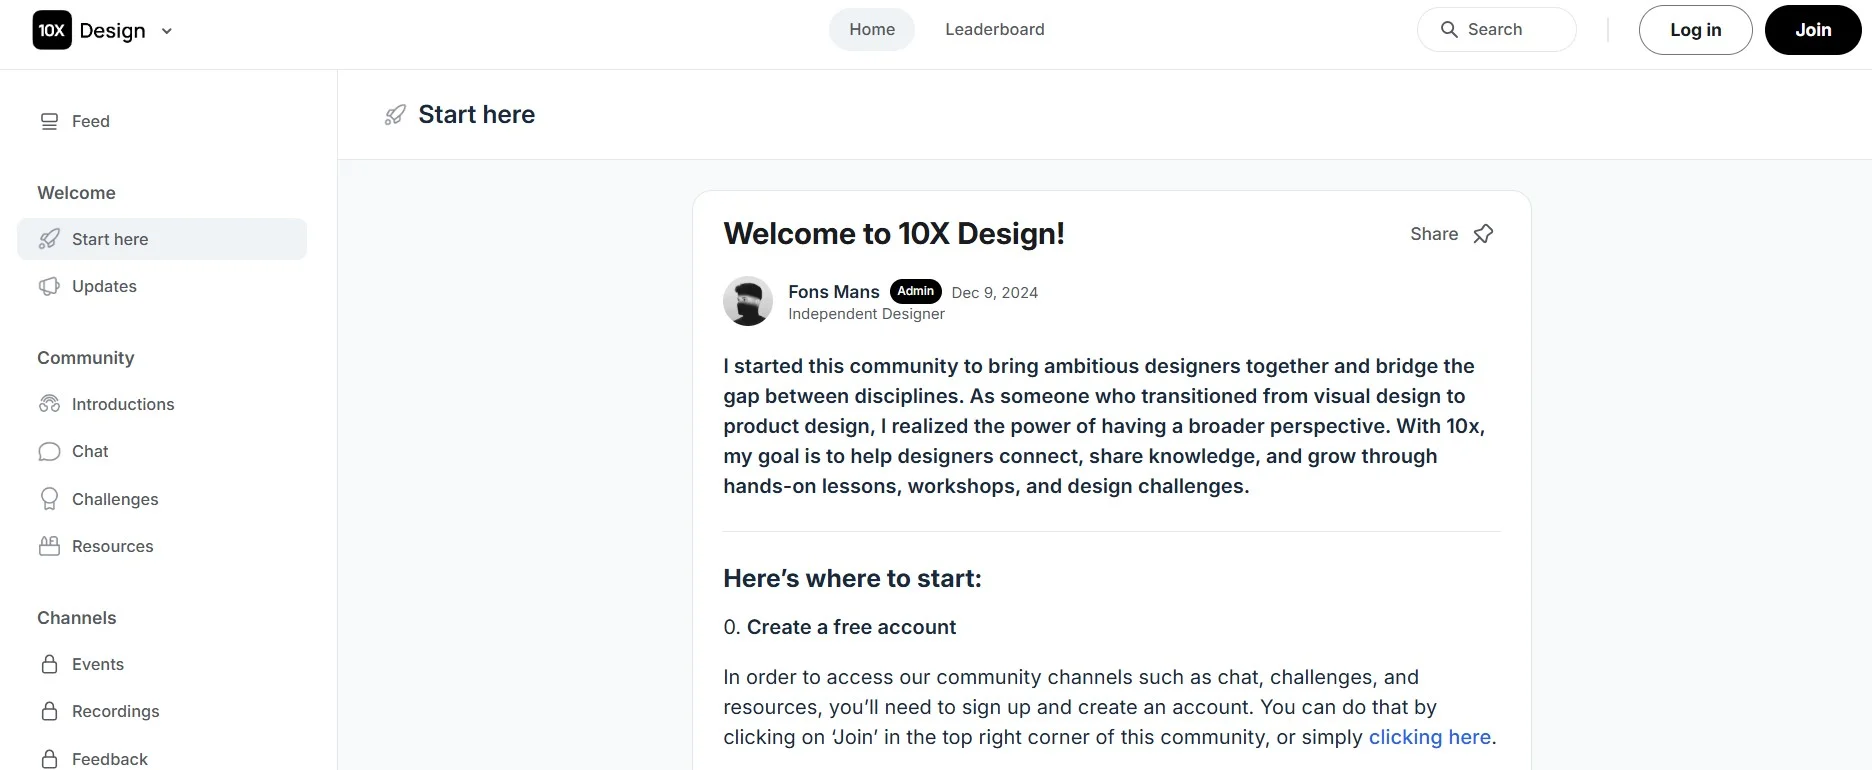Image resolution: width=1872 pixels, height=770 pixels.
Task: Open Fons Mans profile avatar
Action: 748,301
